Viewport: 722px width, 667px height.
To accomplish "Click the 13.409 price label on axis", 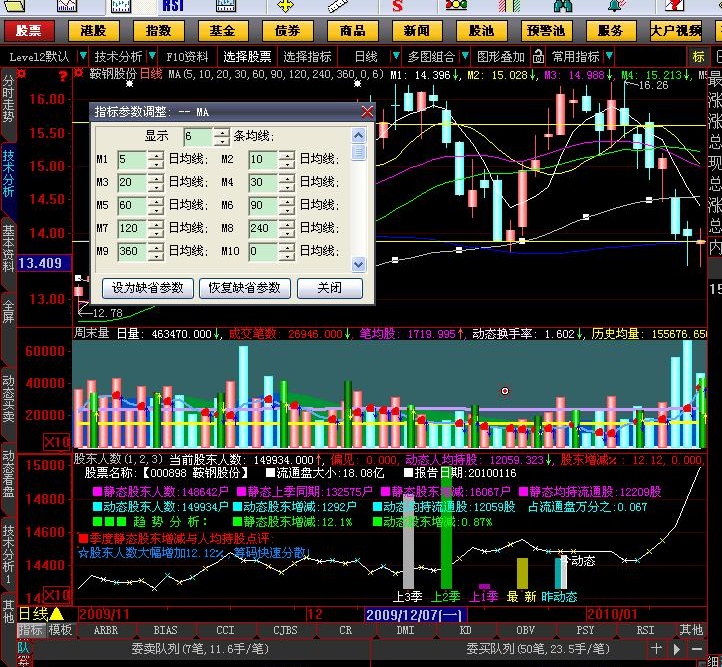I will [44, 263].
